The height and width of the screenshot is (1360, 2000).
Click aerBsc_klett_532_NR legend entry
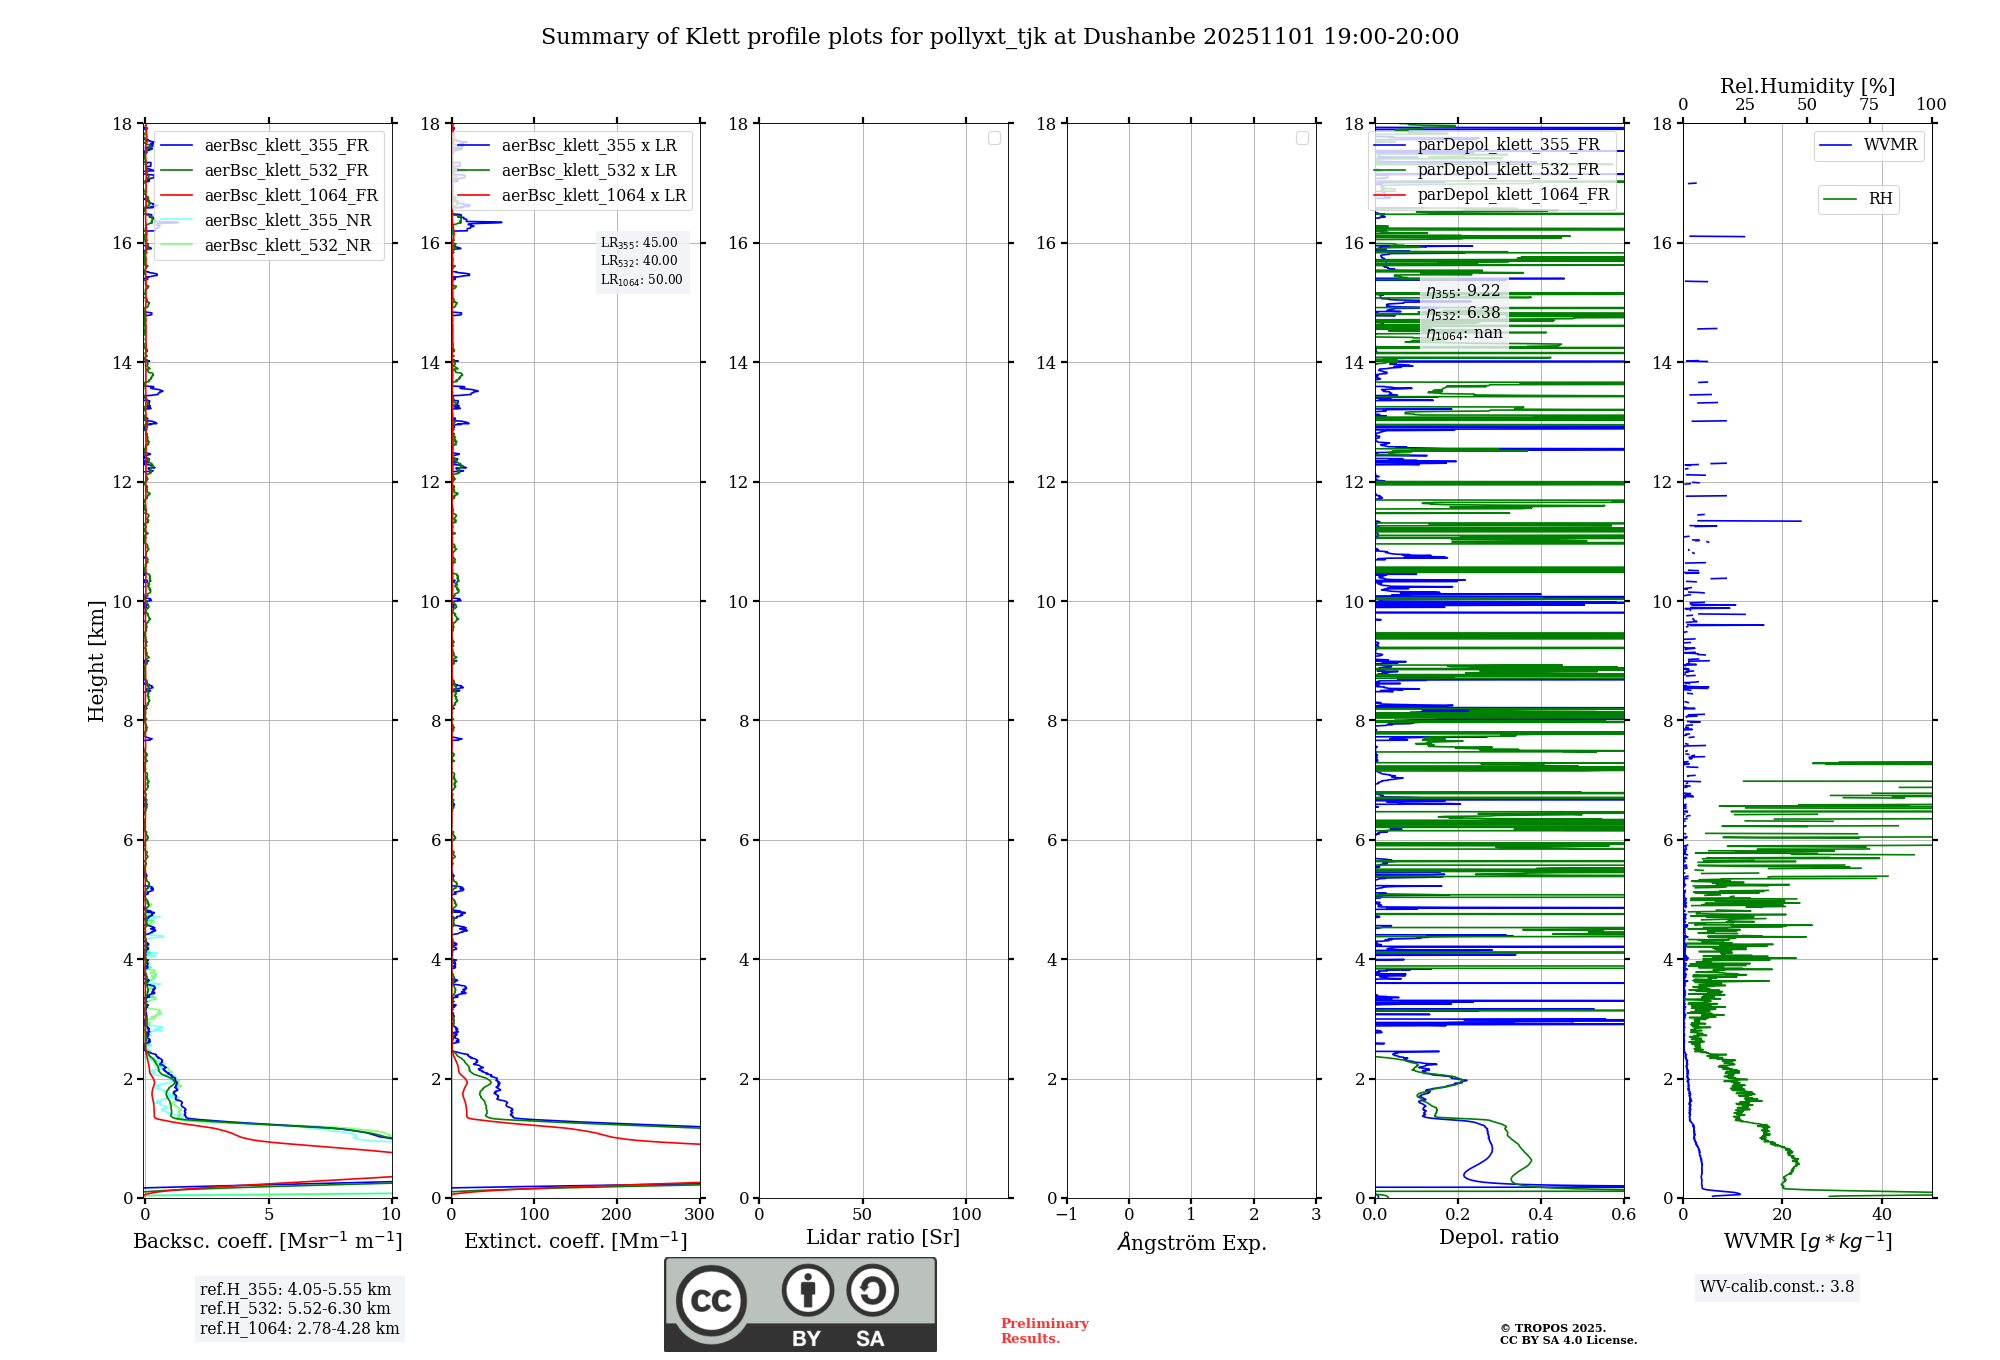pyautogui.click(x=287, y=246)
